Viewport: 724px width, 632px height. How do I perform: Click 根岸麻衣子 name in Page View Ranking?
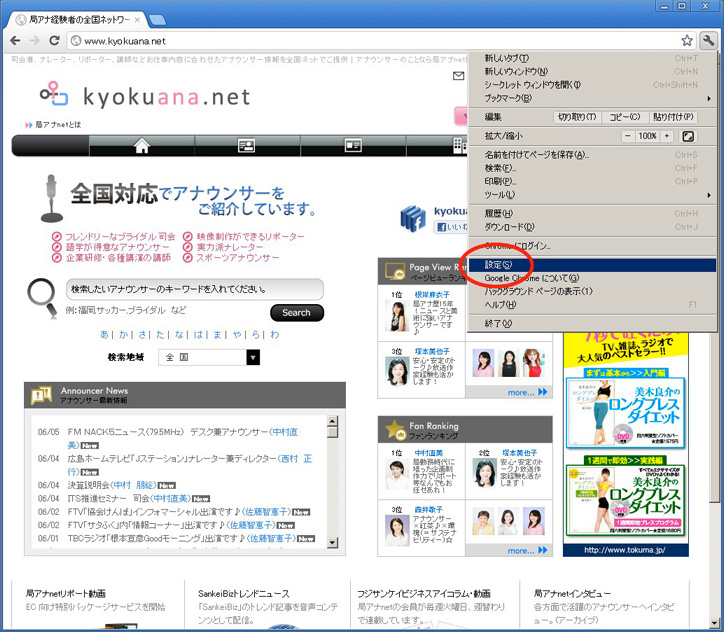pos(432,295)
